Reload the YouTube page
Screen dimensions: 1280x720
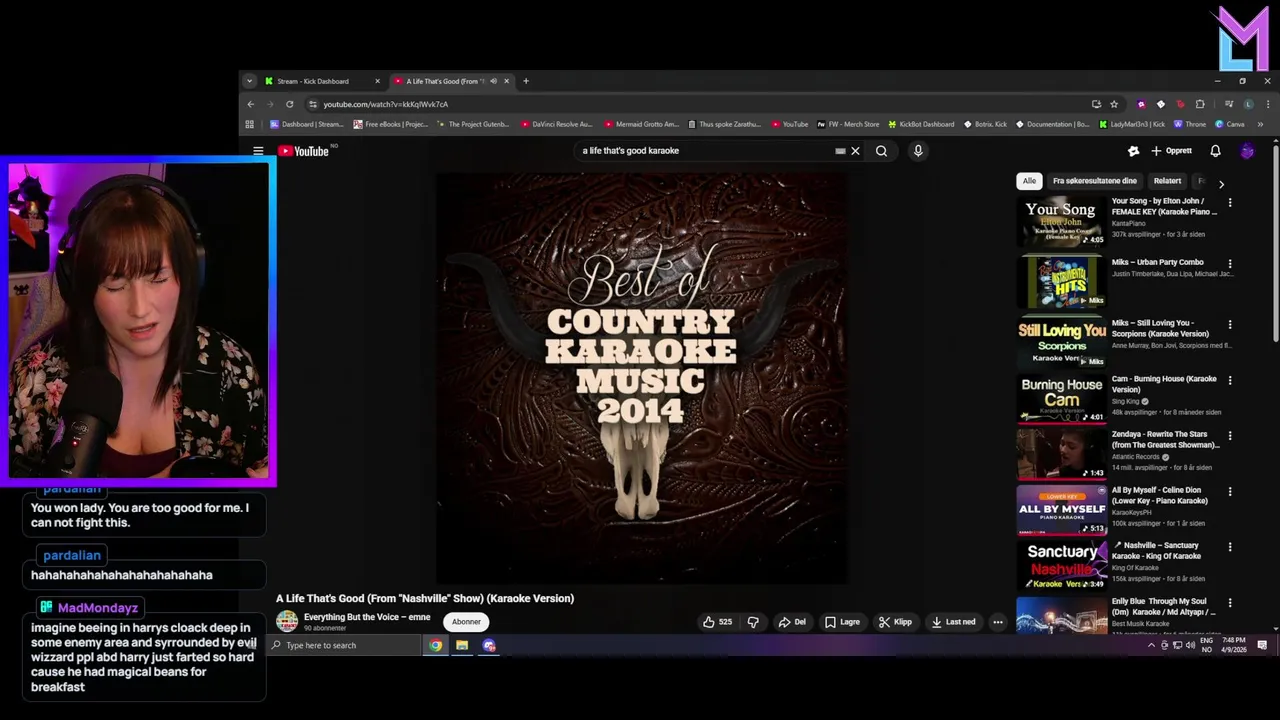click(290, 104)
